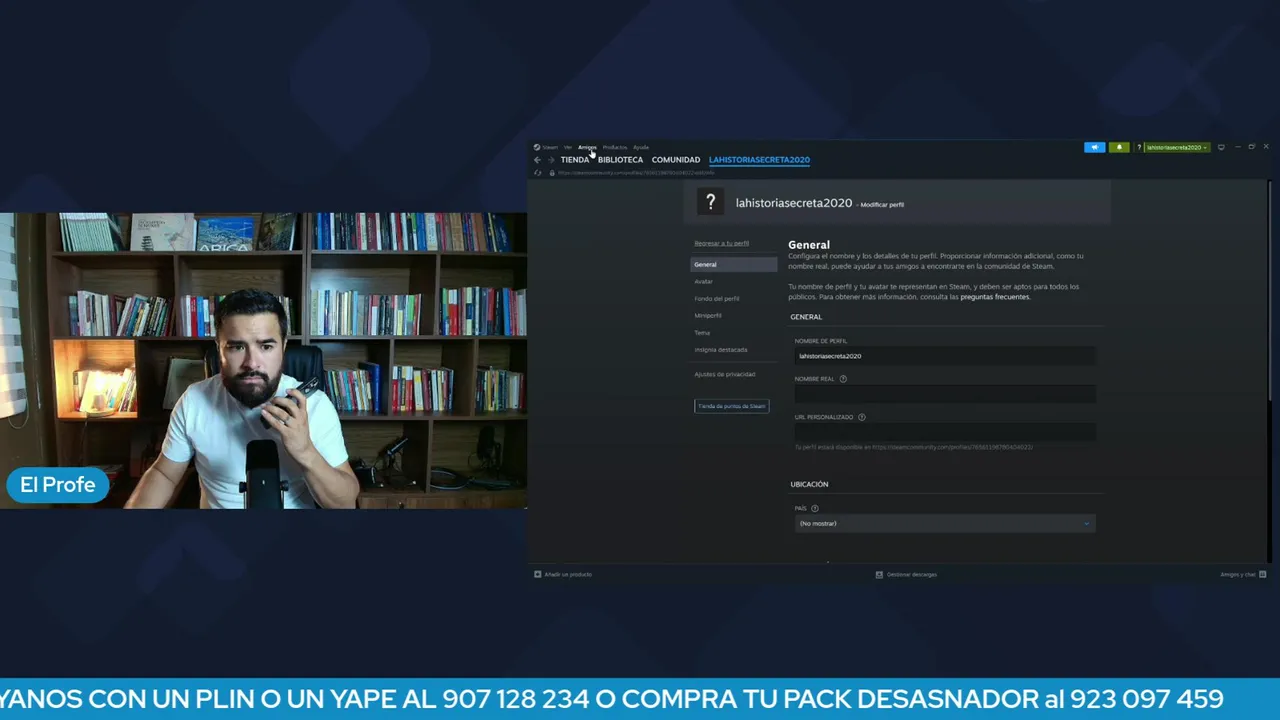Open the Miniperfil section
The height and width of the screenshot is (720, 1280).
click(708, 315)
